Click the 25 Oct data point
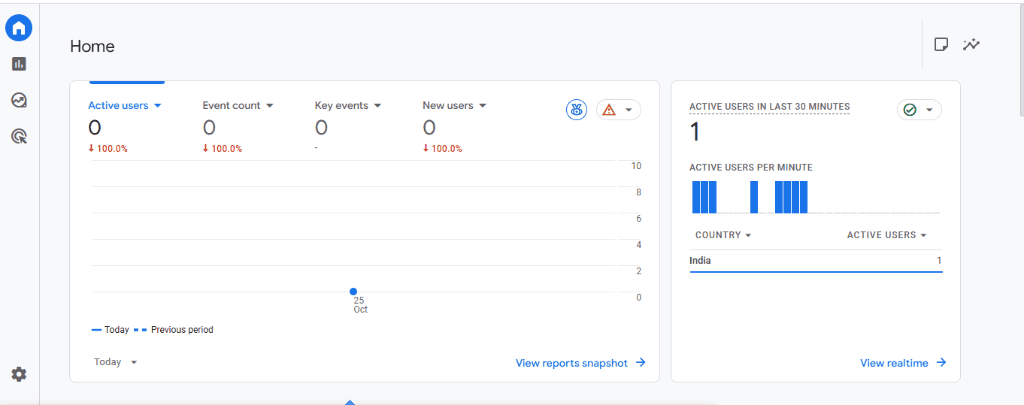 tap(353, 291)
